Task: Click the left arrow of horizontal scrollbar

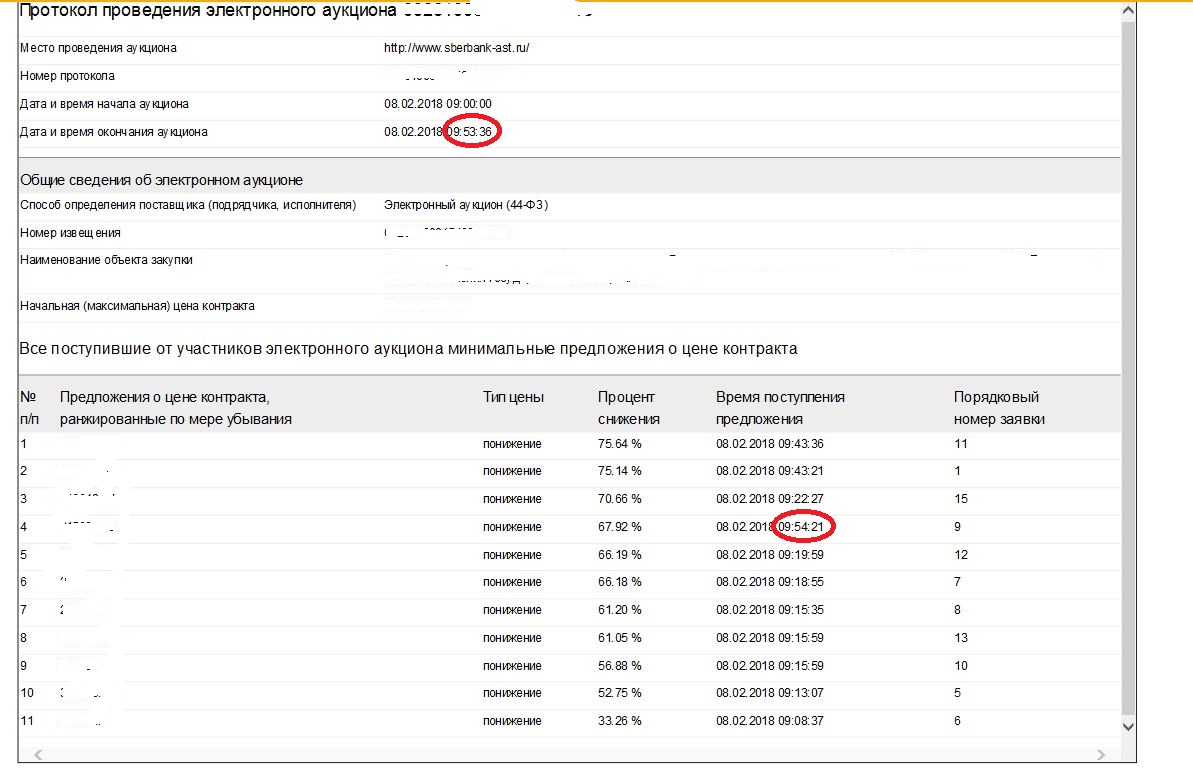Action: tap(37, 754)
